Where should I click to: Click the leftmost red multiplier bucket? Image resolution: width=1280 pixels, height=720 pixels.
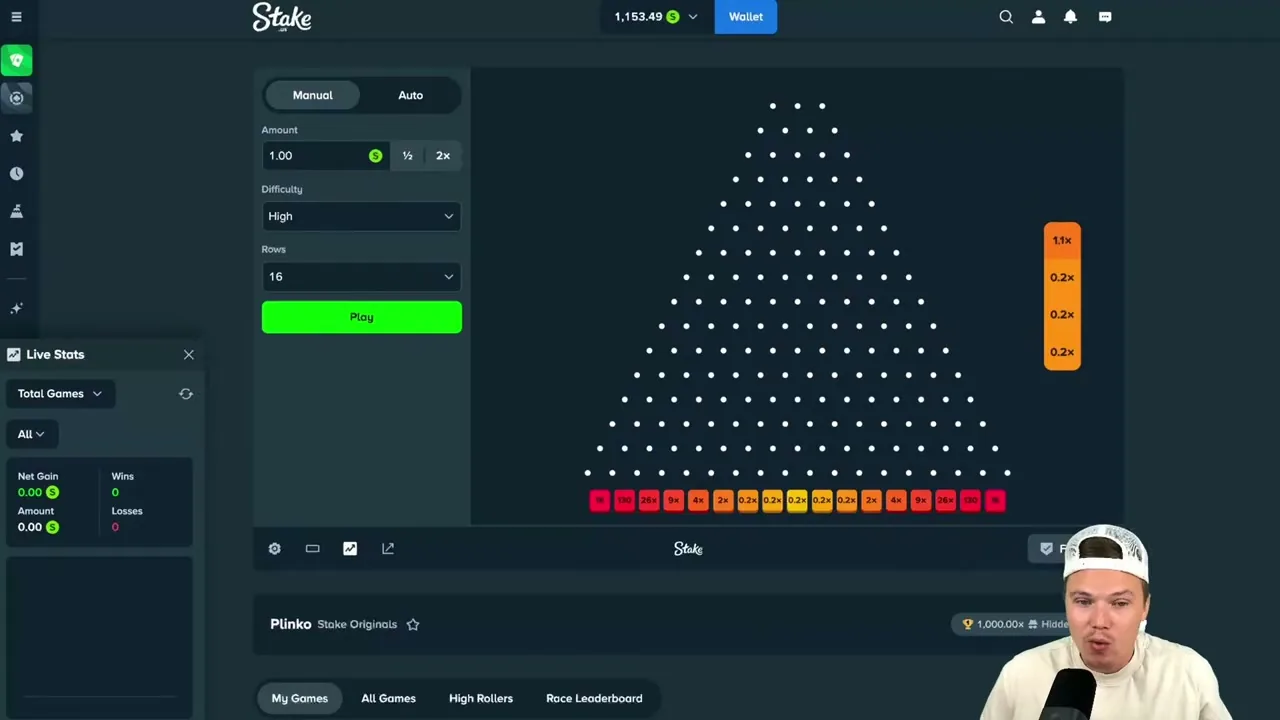point(599,500)
